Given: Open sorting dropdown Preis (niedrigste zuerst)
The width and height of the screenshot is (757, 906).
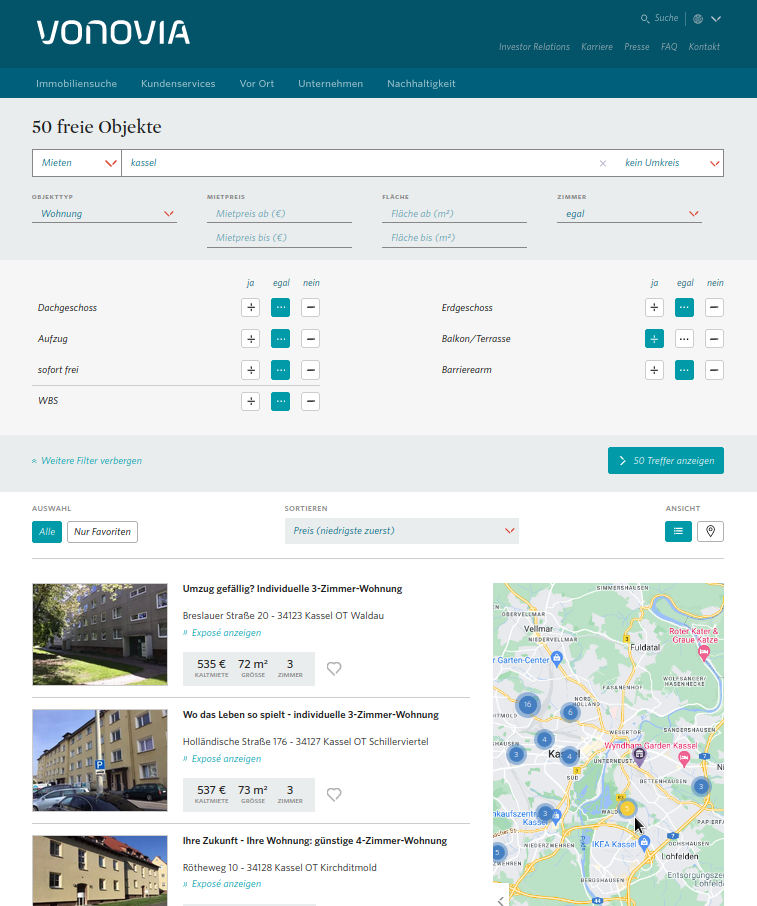Looking at the screenshot, I should pos(401,531).
